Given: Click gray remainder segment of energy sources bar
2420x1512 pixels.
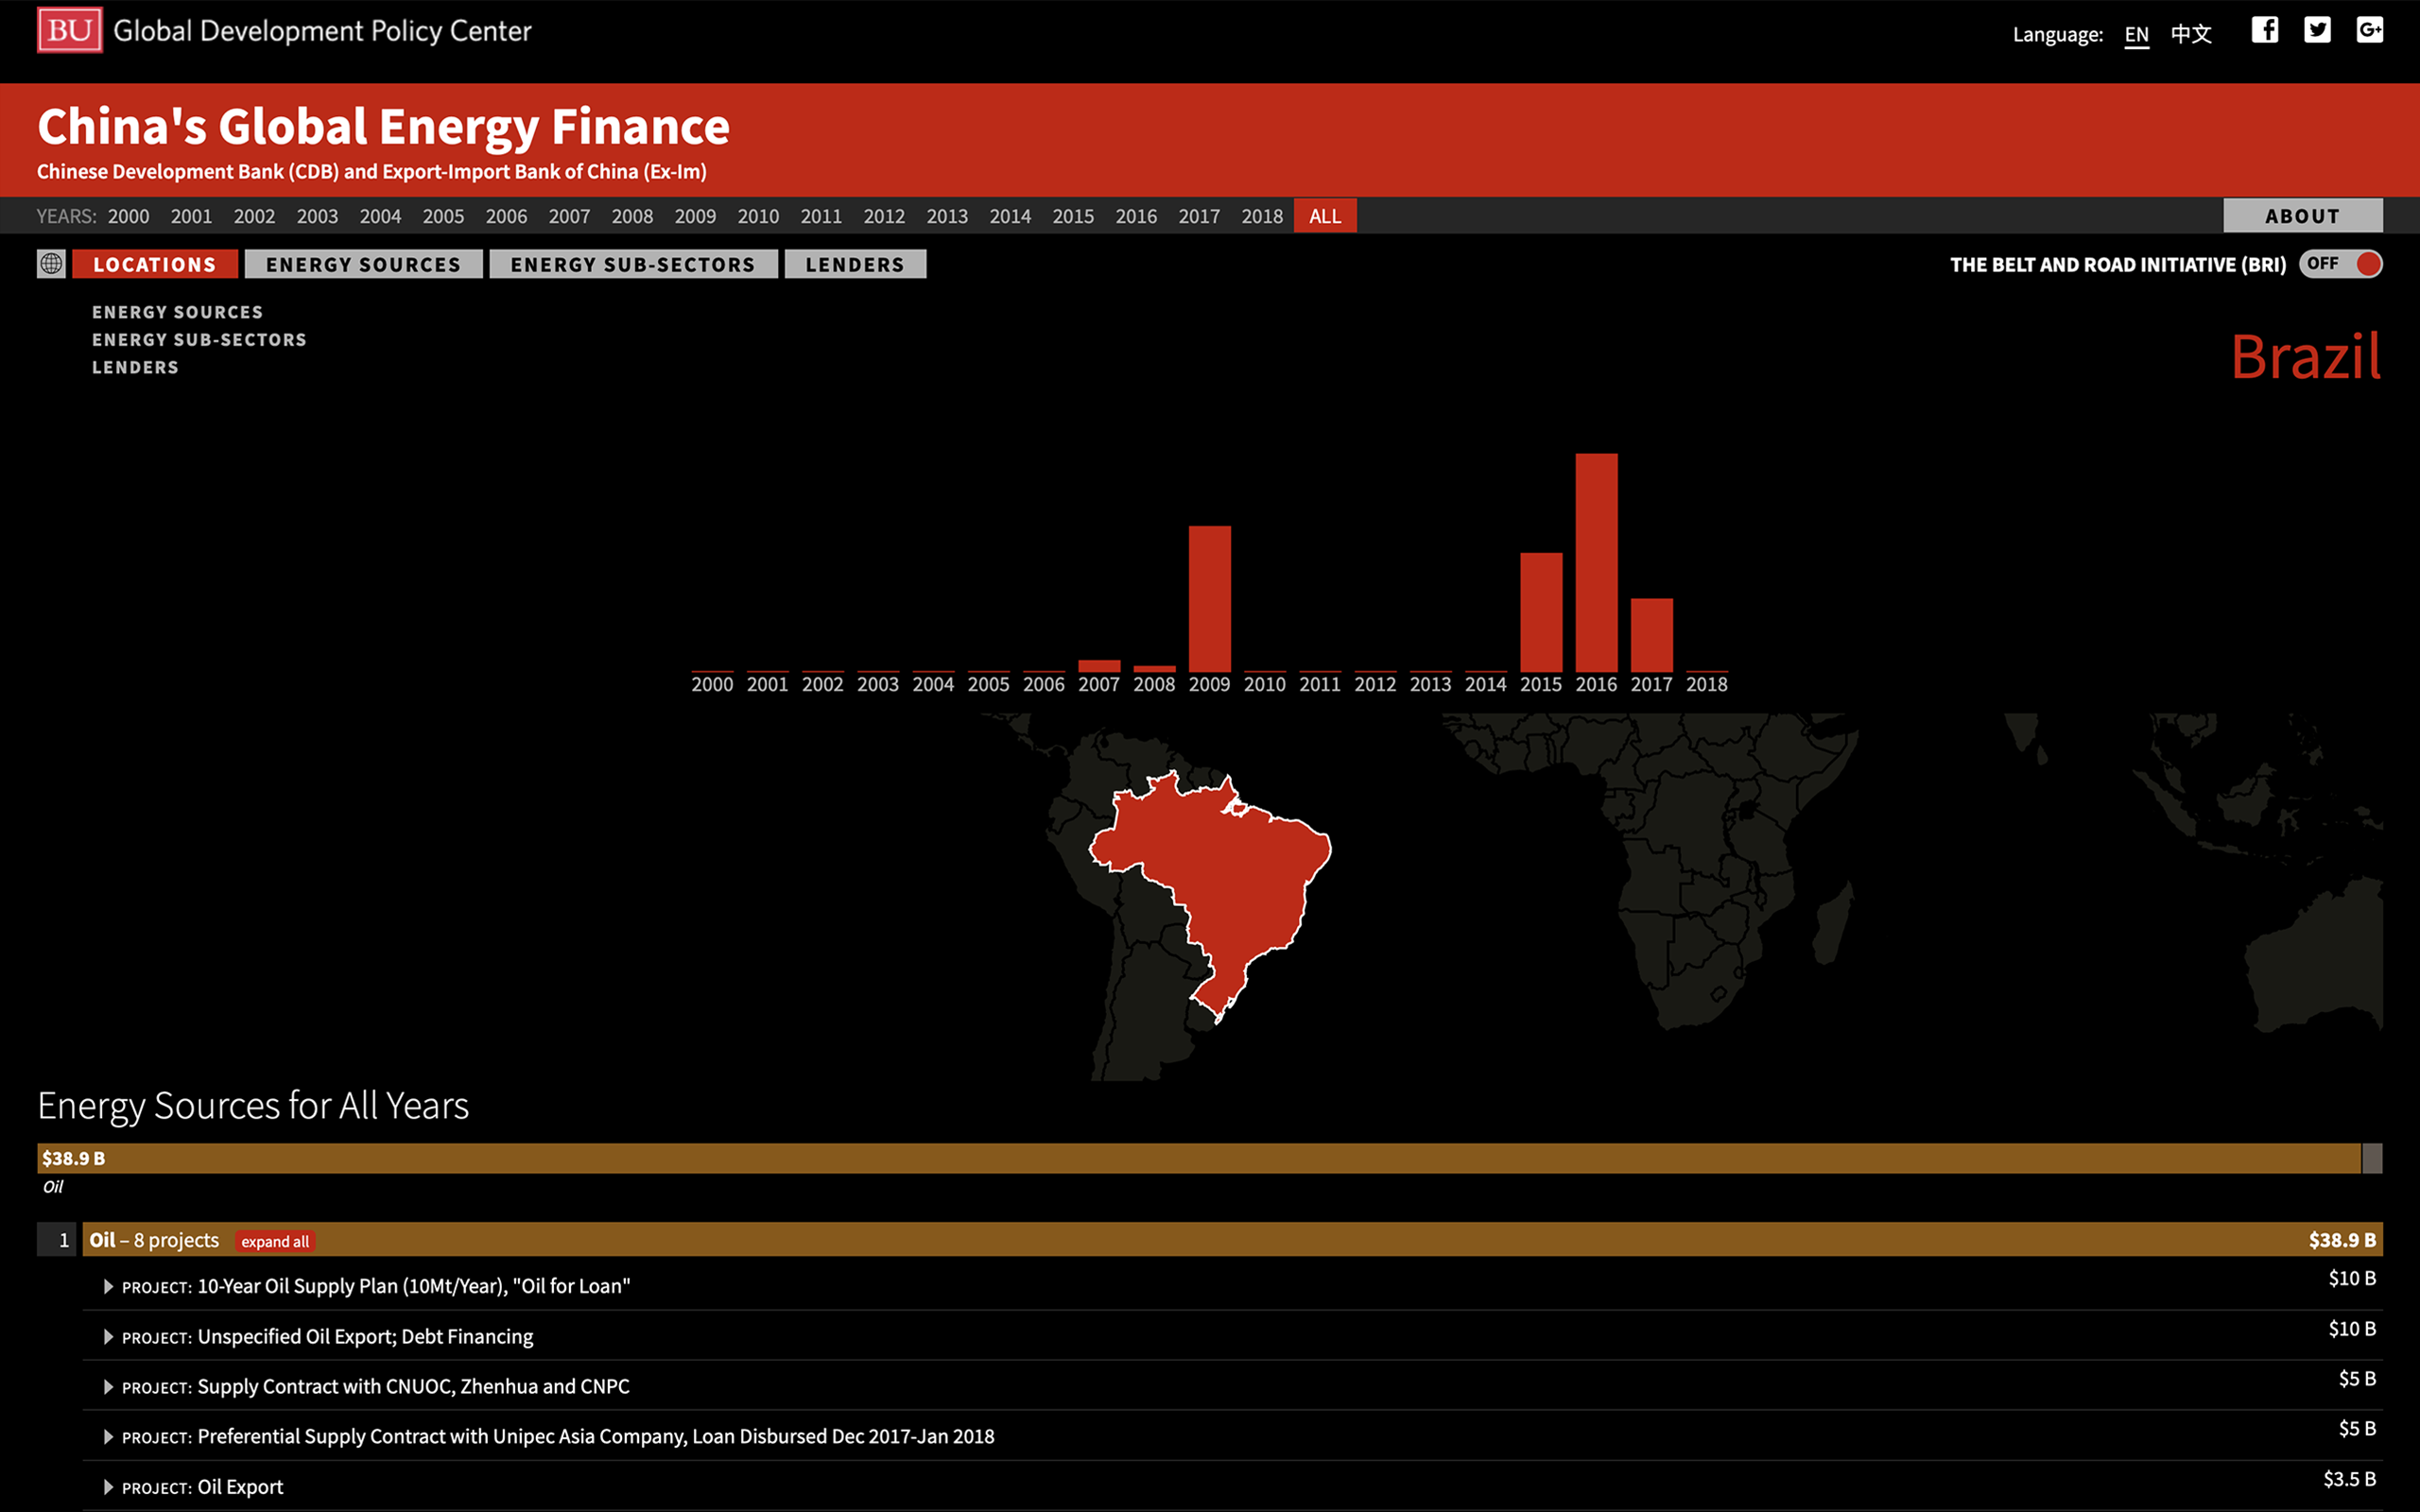Looking at the screenshot, I should point(2372,1158).
